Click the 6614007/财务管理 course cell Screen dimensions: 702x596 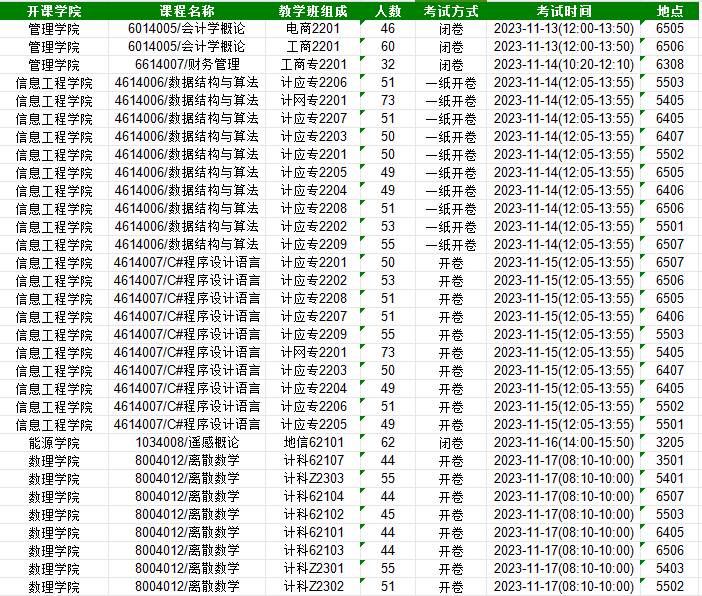[x=187, y=65]
